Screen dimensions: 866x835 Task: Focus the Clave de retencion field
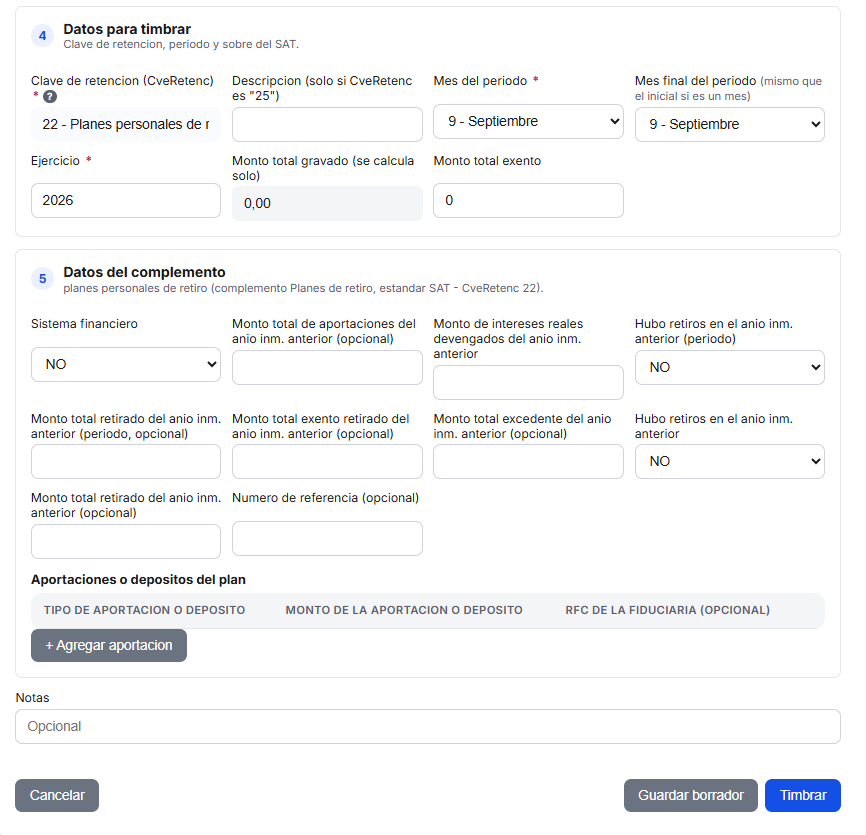point(126,124)
